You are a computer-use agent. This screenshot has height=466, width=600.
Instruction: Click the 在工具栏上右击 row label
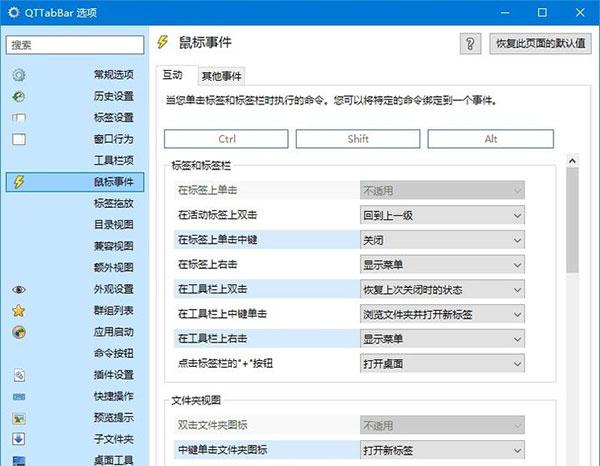[212, 339]
